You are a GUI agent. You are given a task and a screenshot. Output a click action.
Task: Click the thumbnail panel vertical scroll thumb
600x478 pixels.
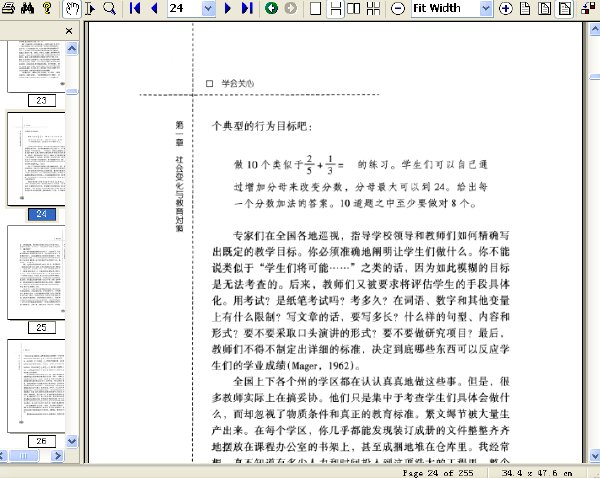[x=72, y=91]
